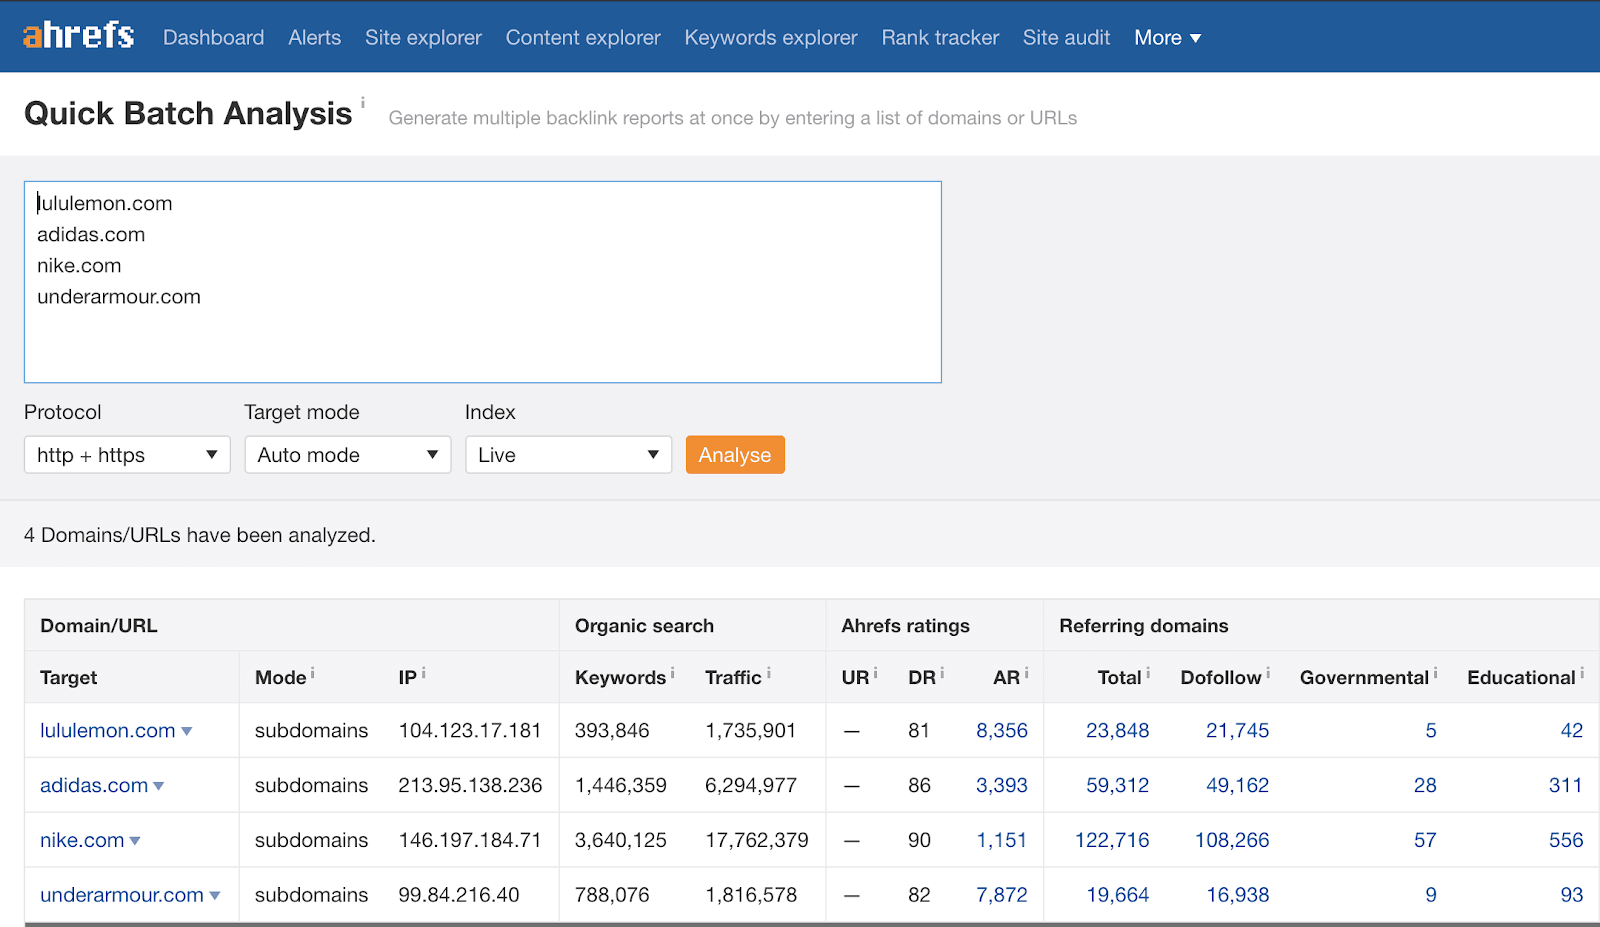Show info icon next to Mode column

313,674
